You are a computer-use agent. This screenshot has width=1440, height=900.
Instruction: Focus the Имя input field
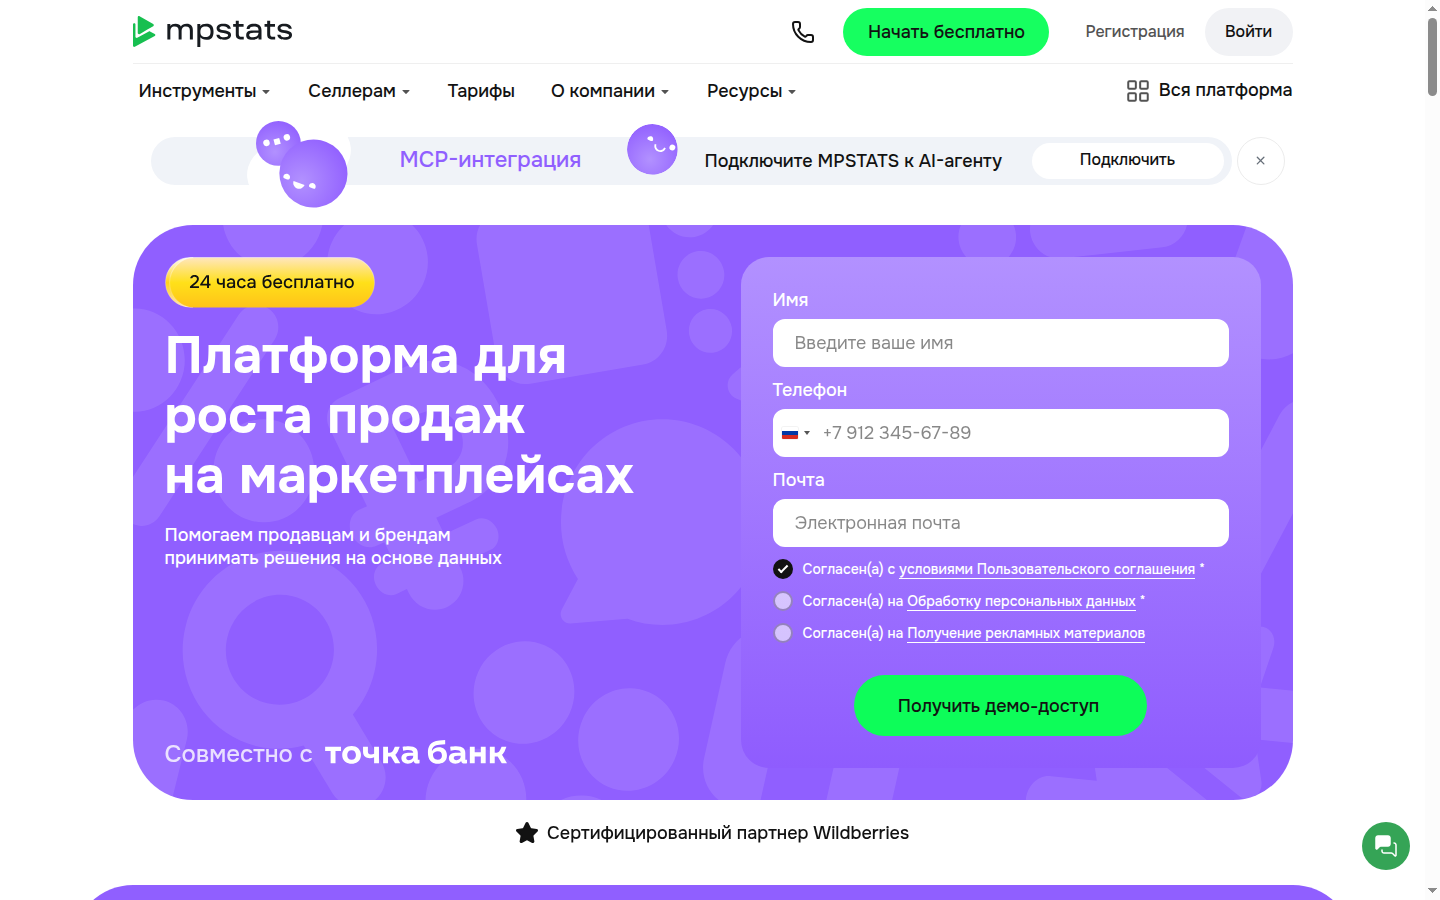[1001, 343]
